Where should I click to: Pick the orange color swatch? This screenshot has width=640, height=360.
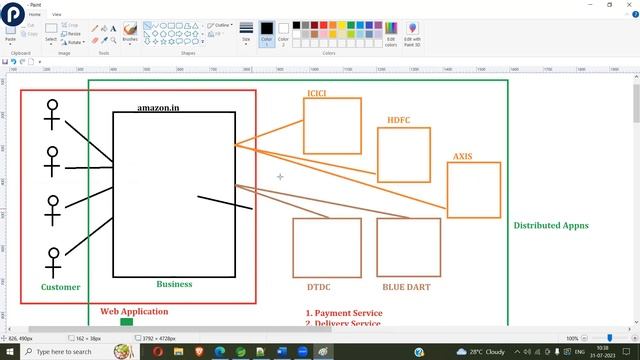333,25
